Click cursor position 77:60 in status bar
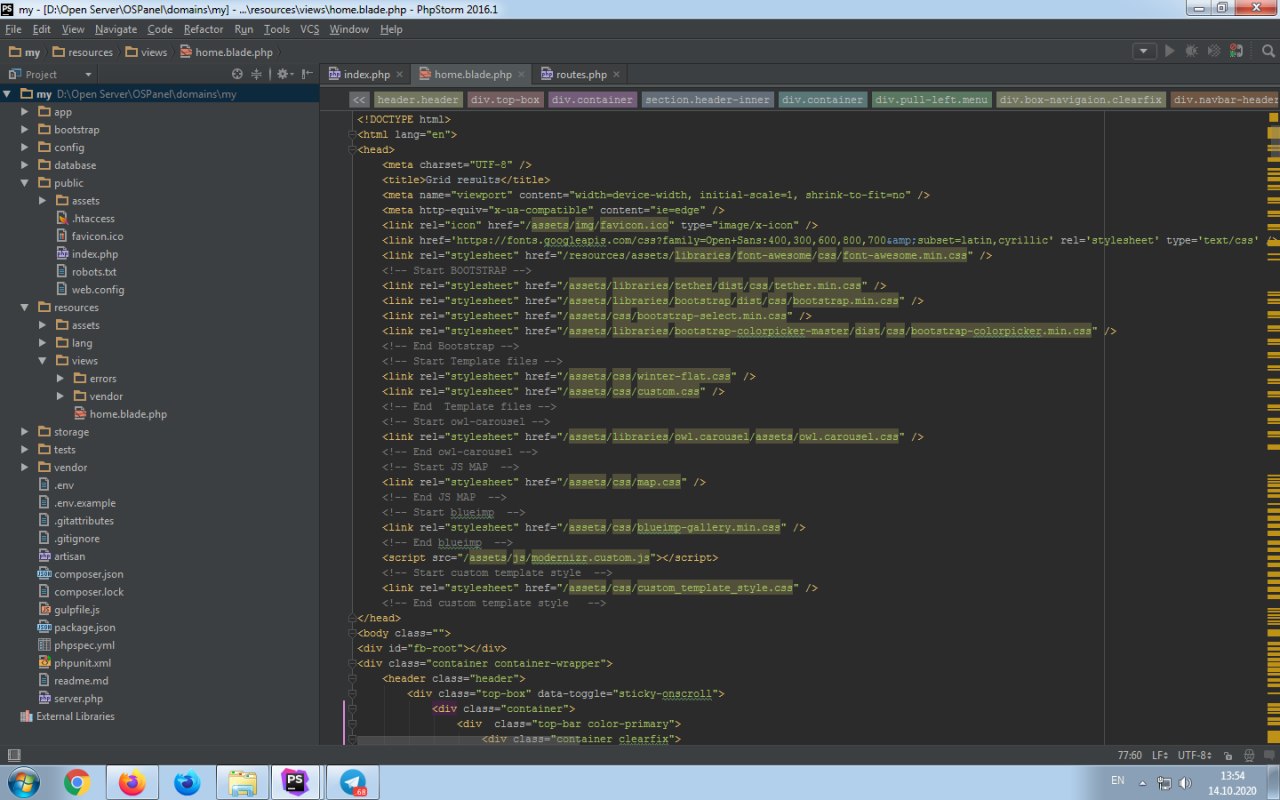This screenshot has height=800, width=1280. pos(1130,756)
